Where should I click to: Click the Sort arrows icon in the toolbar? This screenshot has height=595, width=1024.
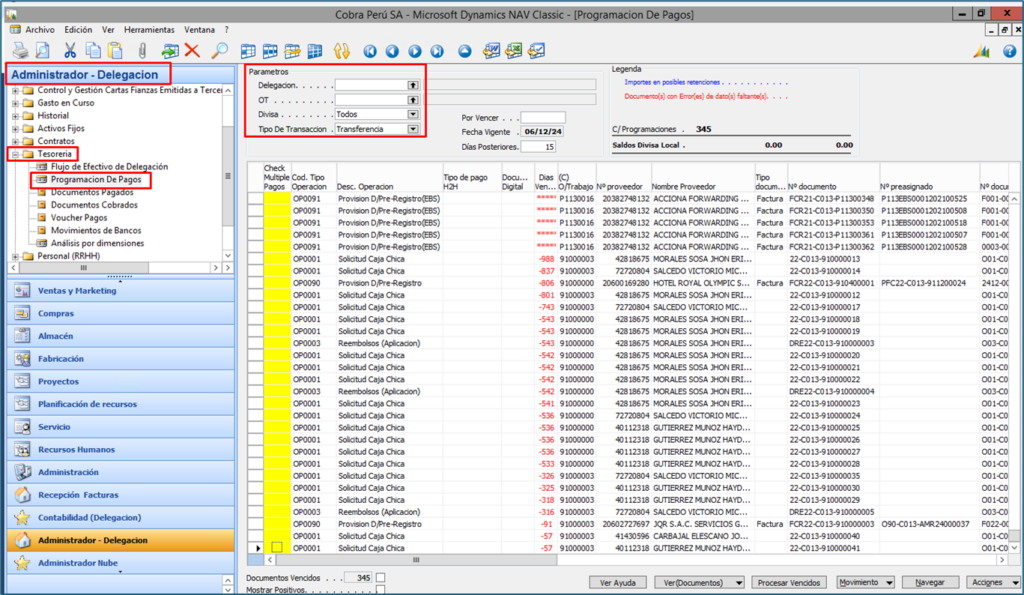point(341,50)
